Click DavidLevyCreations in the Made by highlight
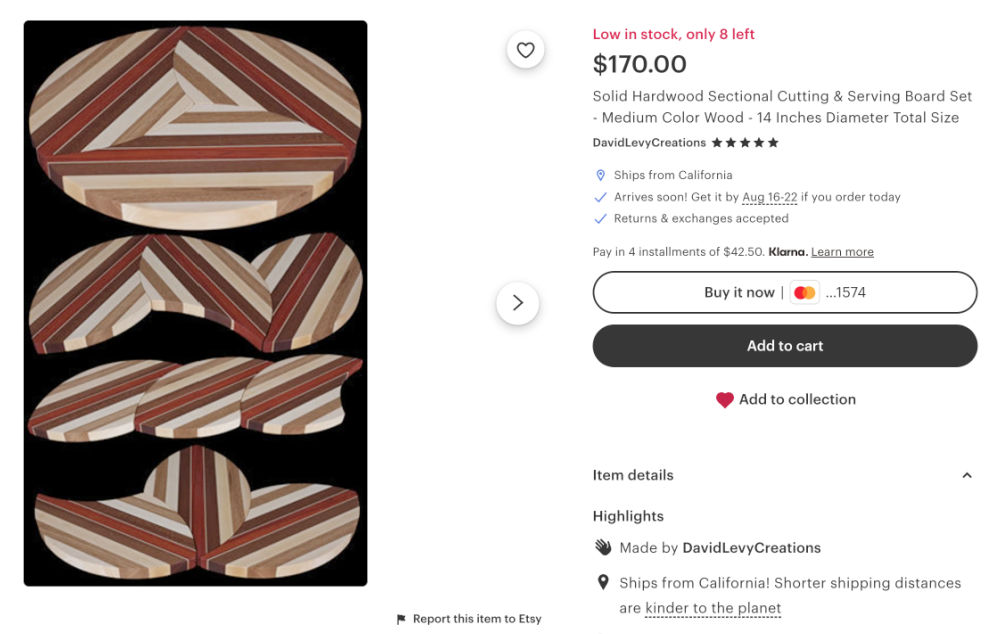Screen dimensions: 1000x634 tap(751, 548)
